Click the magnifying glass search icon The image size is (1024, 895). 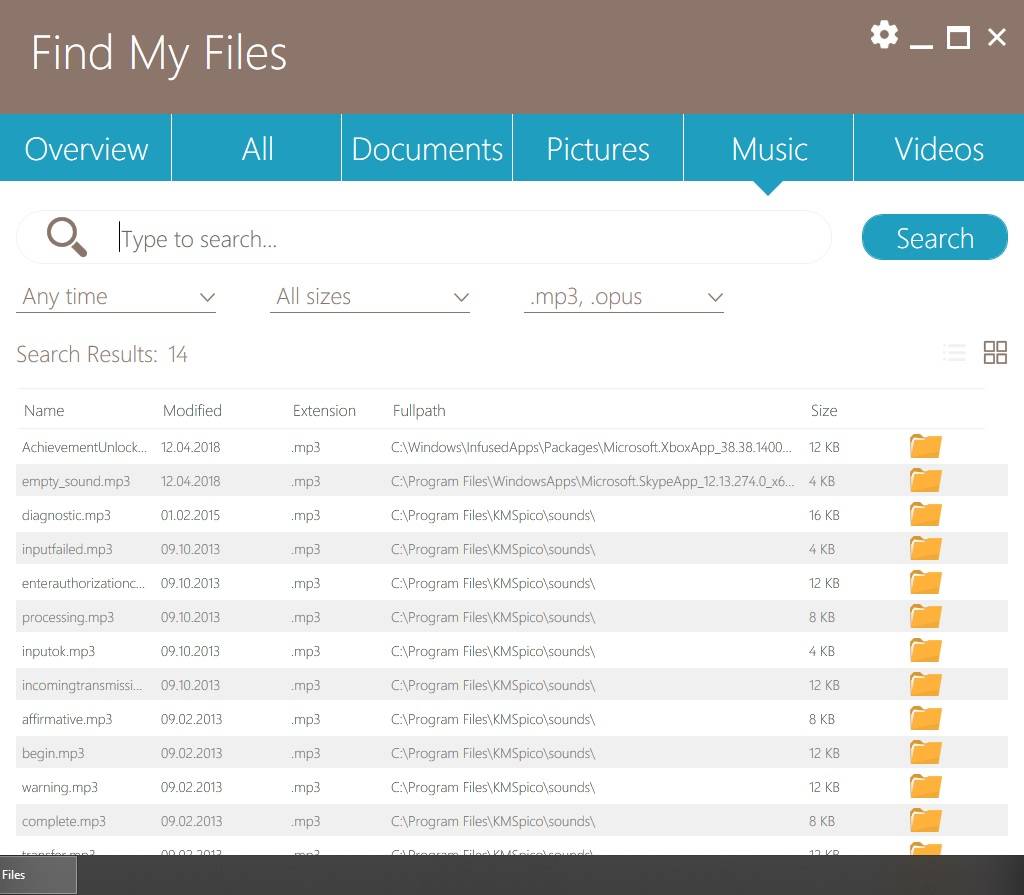(67, 236)
